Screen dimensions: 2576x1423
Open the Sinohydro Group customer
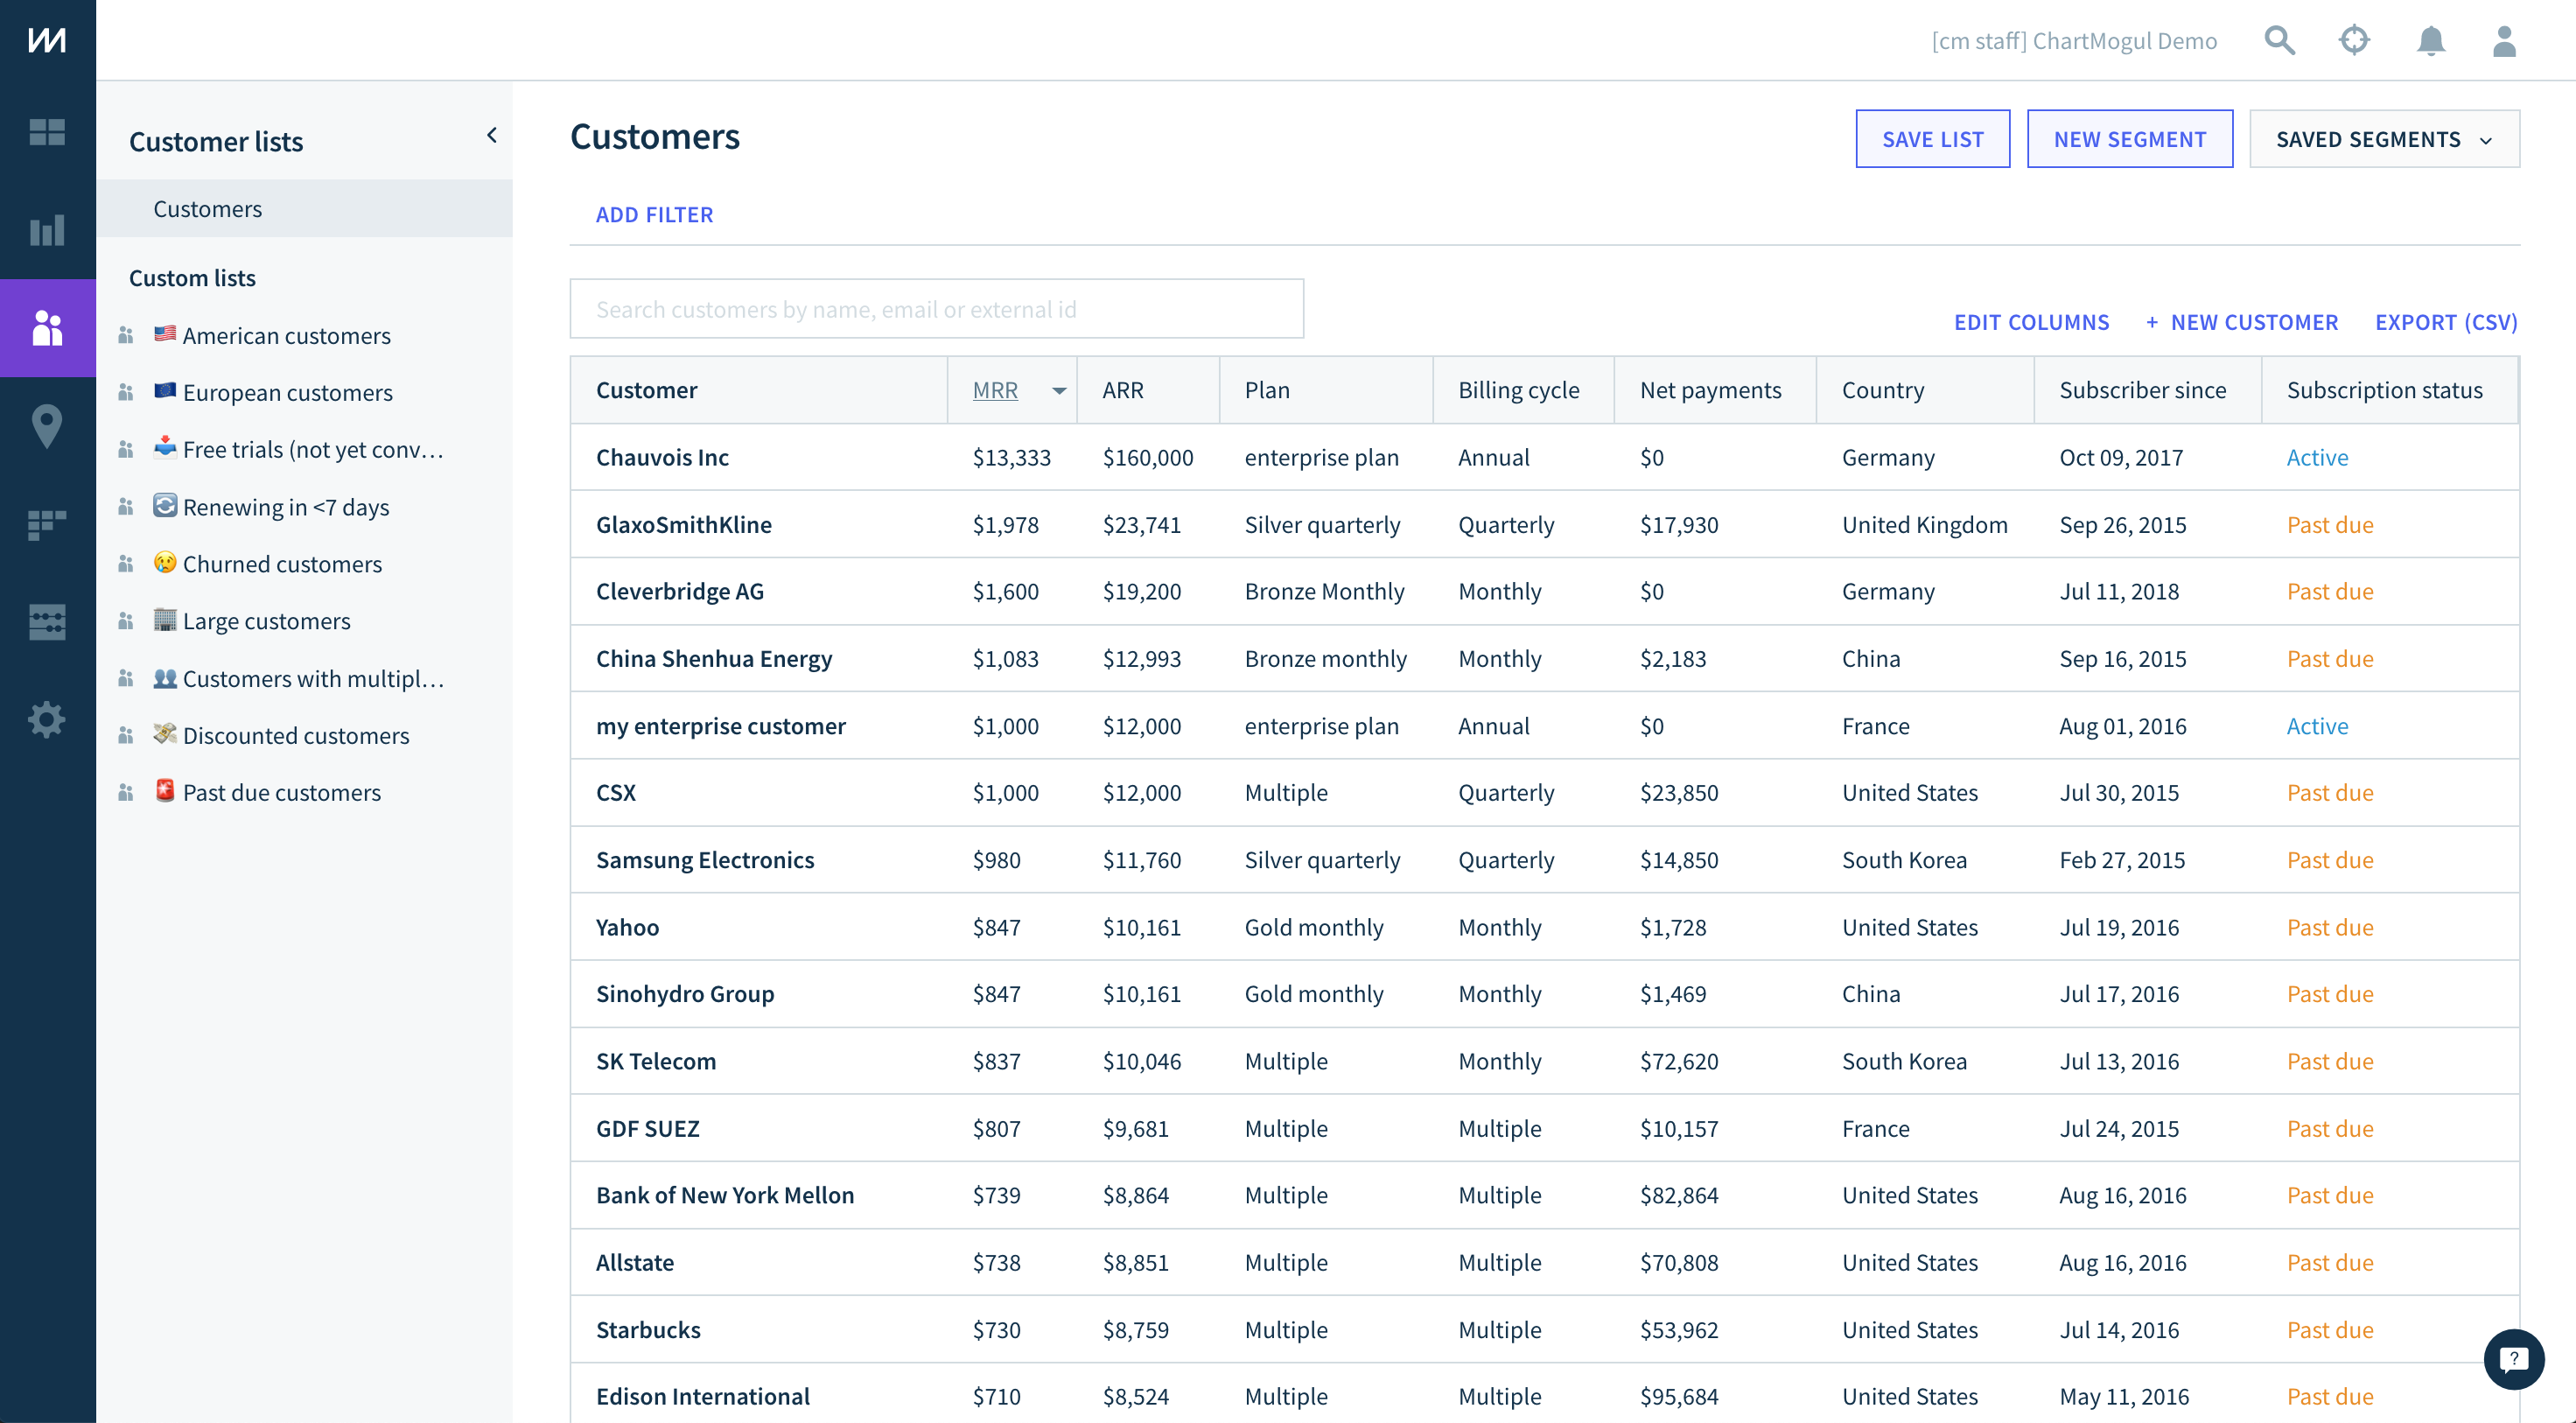[x=684, y=993]
